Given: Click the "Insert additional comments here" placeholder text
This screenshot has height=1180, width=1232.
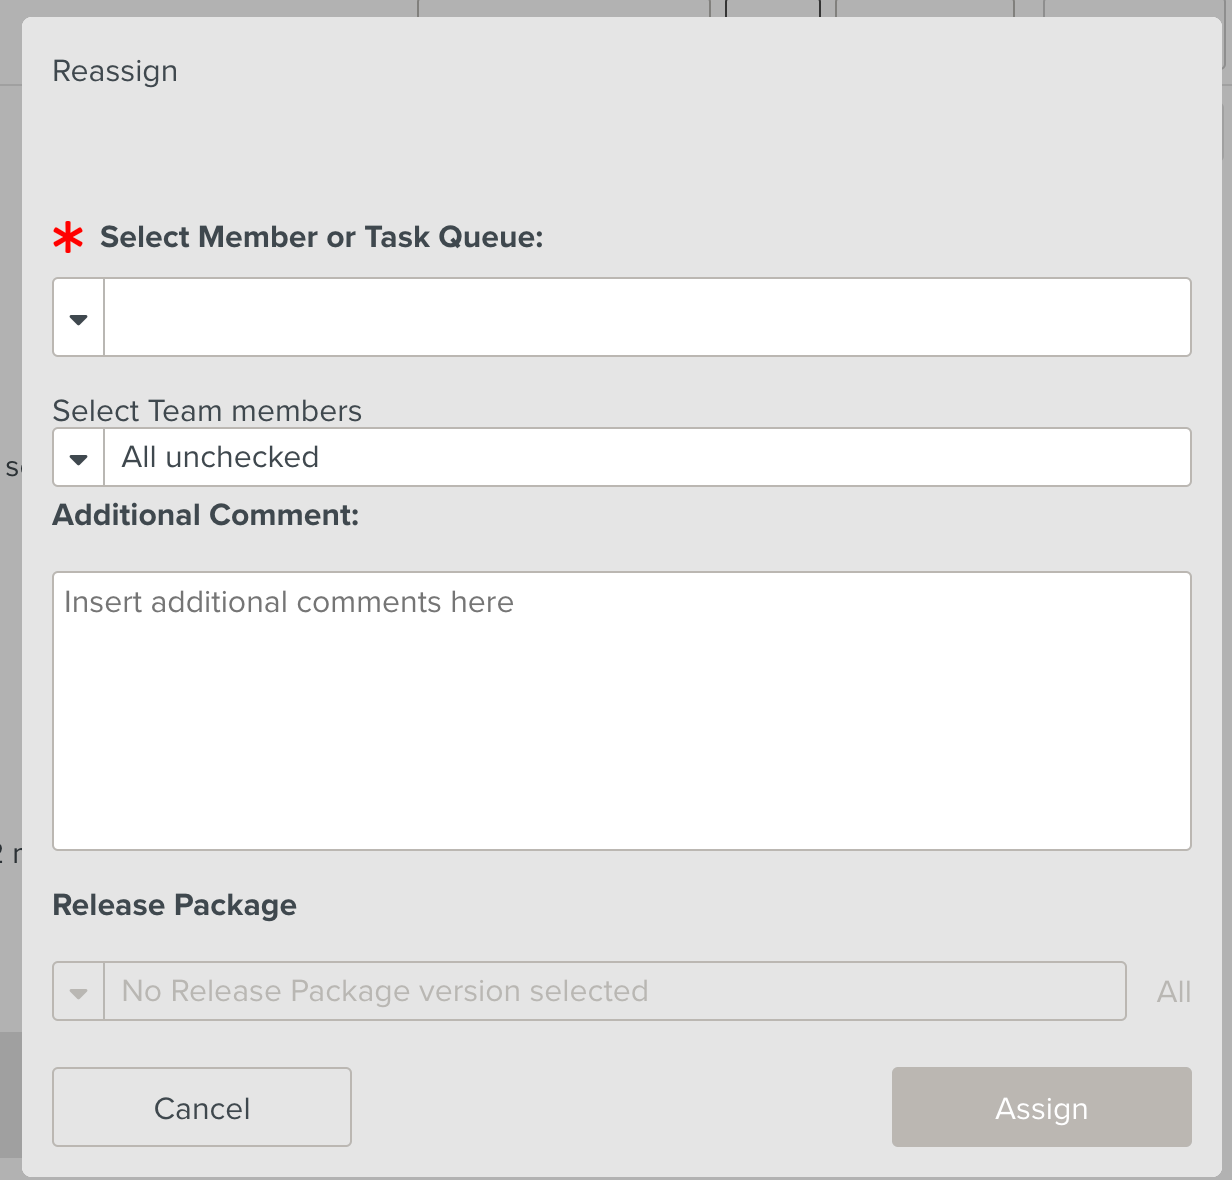Looking at the screenshot, I should (x=289, y=602).
